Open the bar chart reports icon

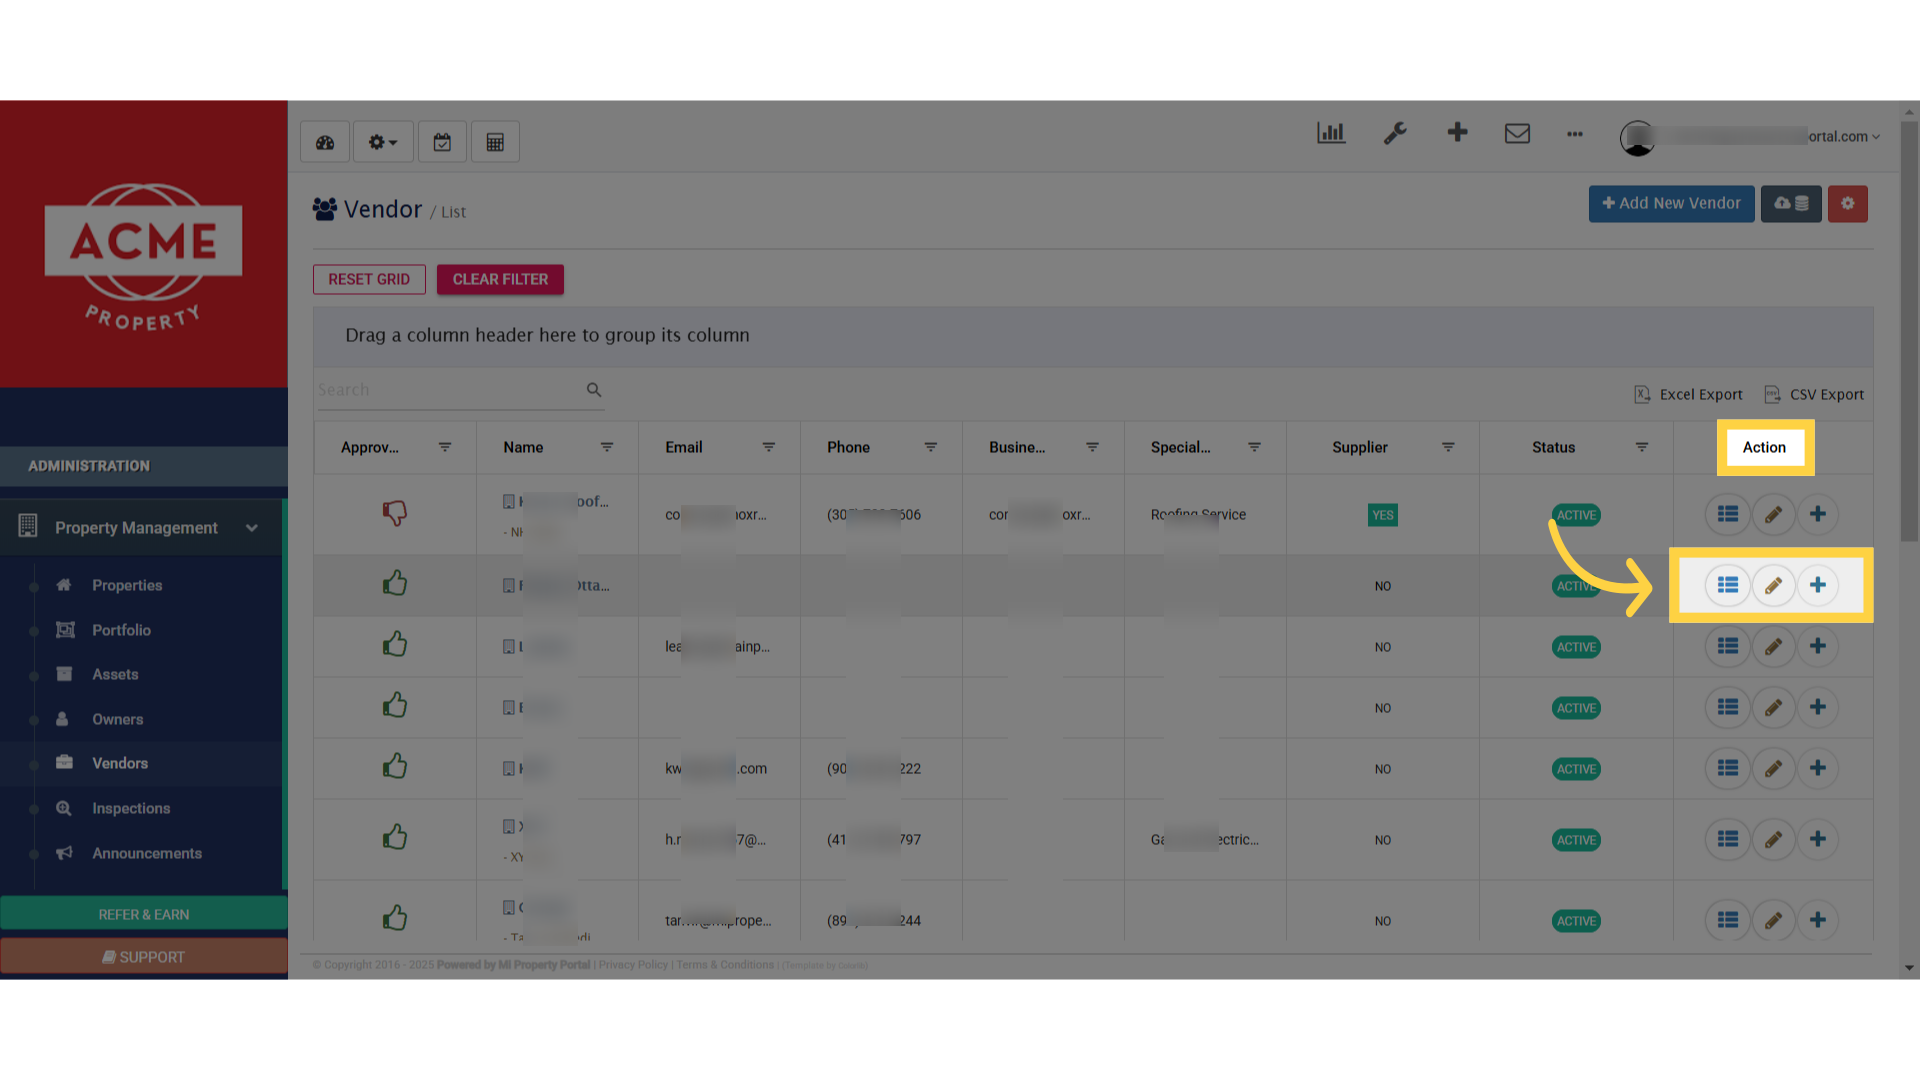(1331, 133)
